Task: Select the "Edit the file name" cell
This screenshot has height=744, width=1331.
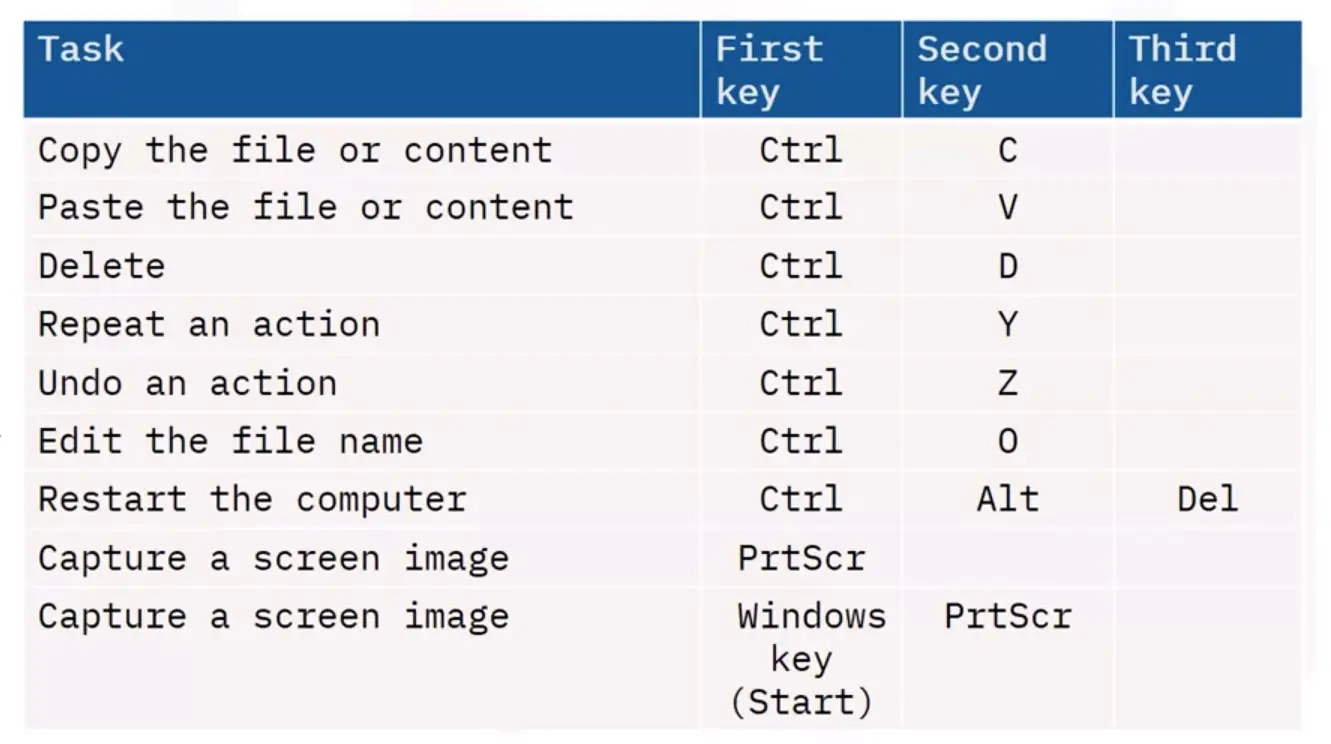Action: click(230, 441)
